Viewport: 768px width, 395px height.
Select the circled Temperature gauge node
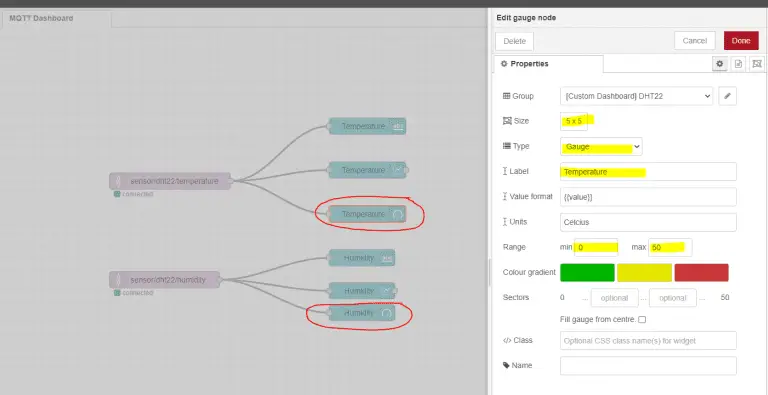pyautogui.click(x=367, y=214)
